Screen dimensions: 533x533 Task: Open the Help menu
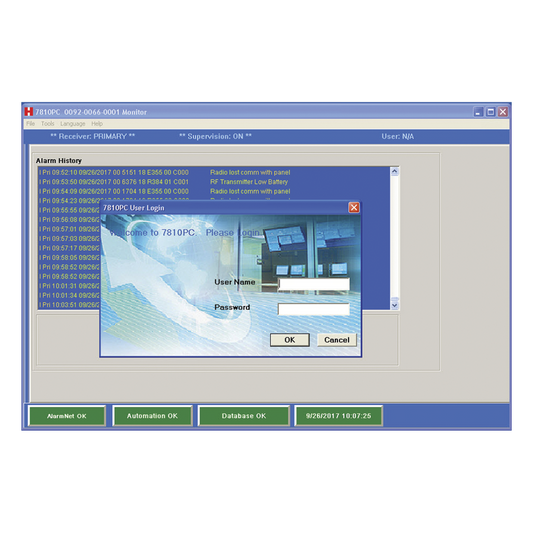coord(97,124)
